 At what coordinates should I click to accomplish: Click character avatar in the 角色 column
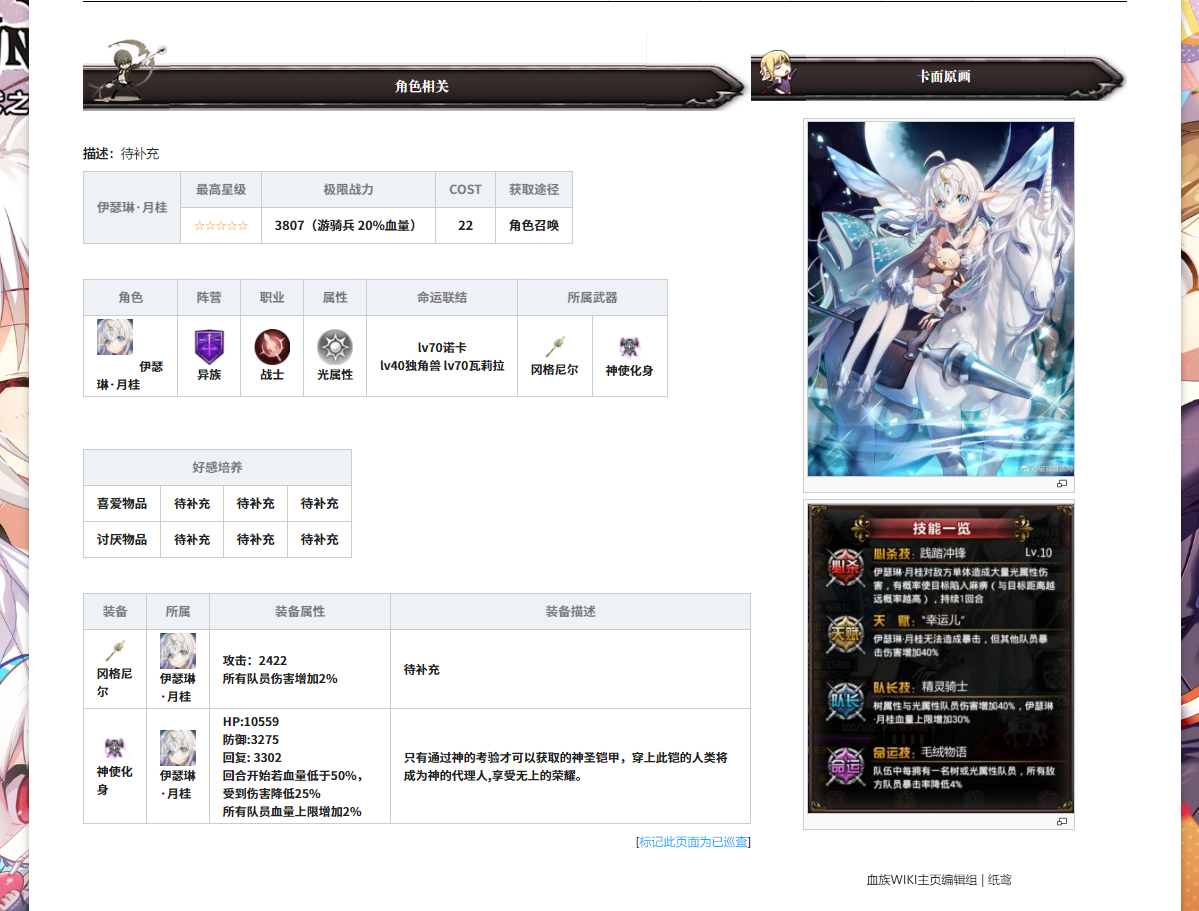coord(115,337)
